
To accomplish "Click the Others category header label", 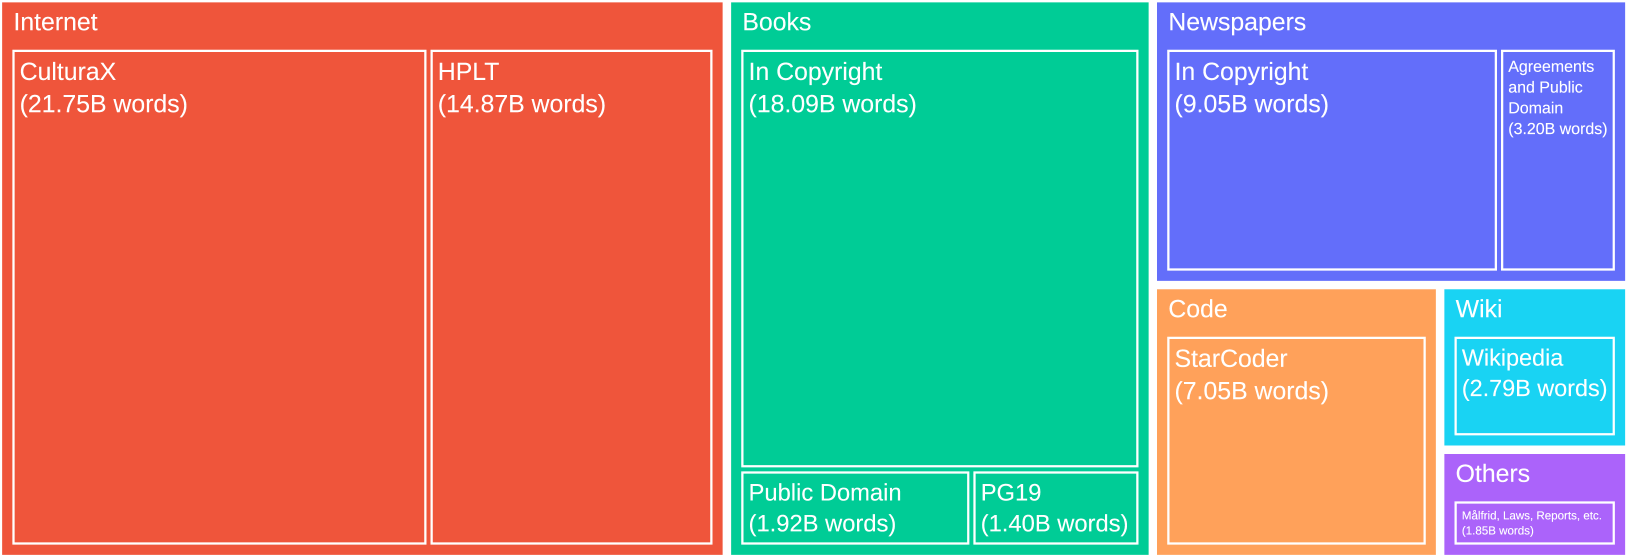I will (x=1492, y=474).
